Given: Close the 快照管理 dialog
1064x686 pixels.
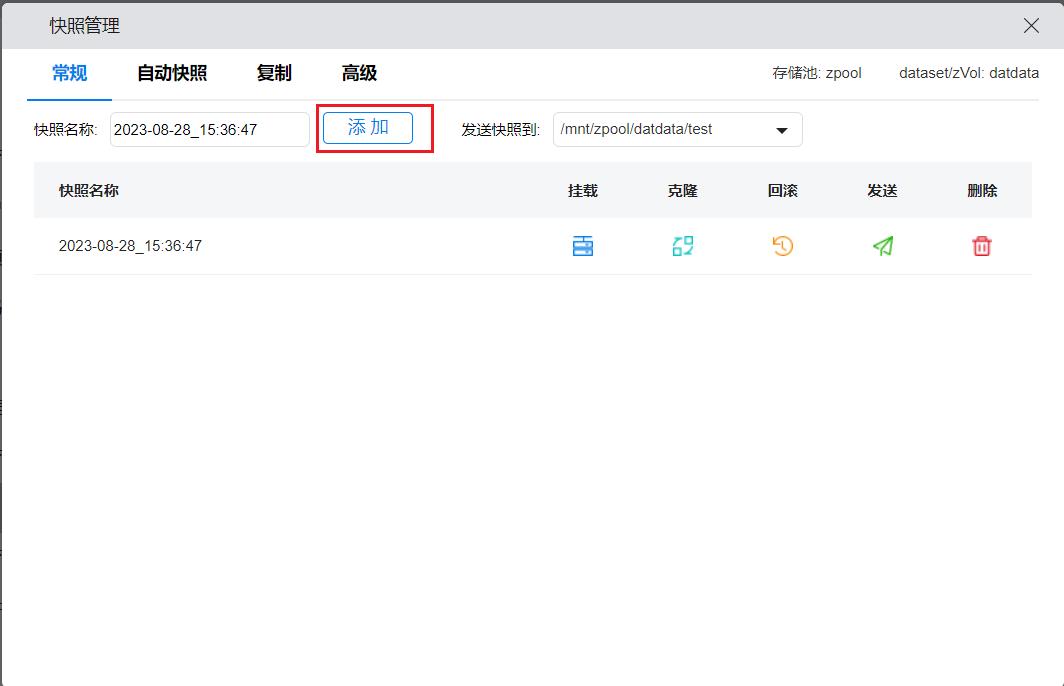Looking at the screenshot, I should pyautogui.click(x=1031, y=26).
